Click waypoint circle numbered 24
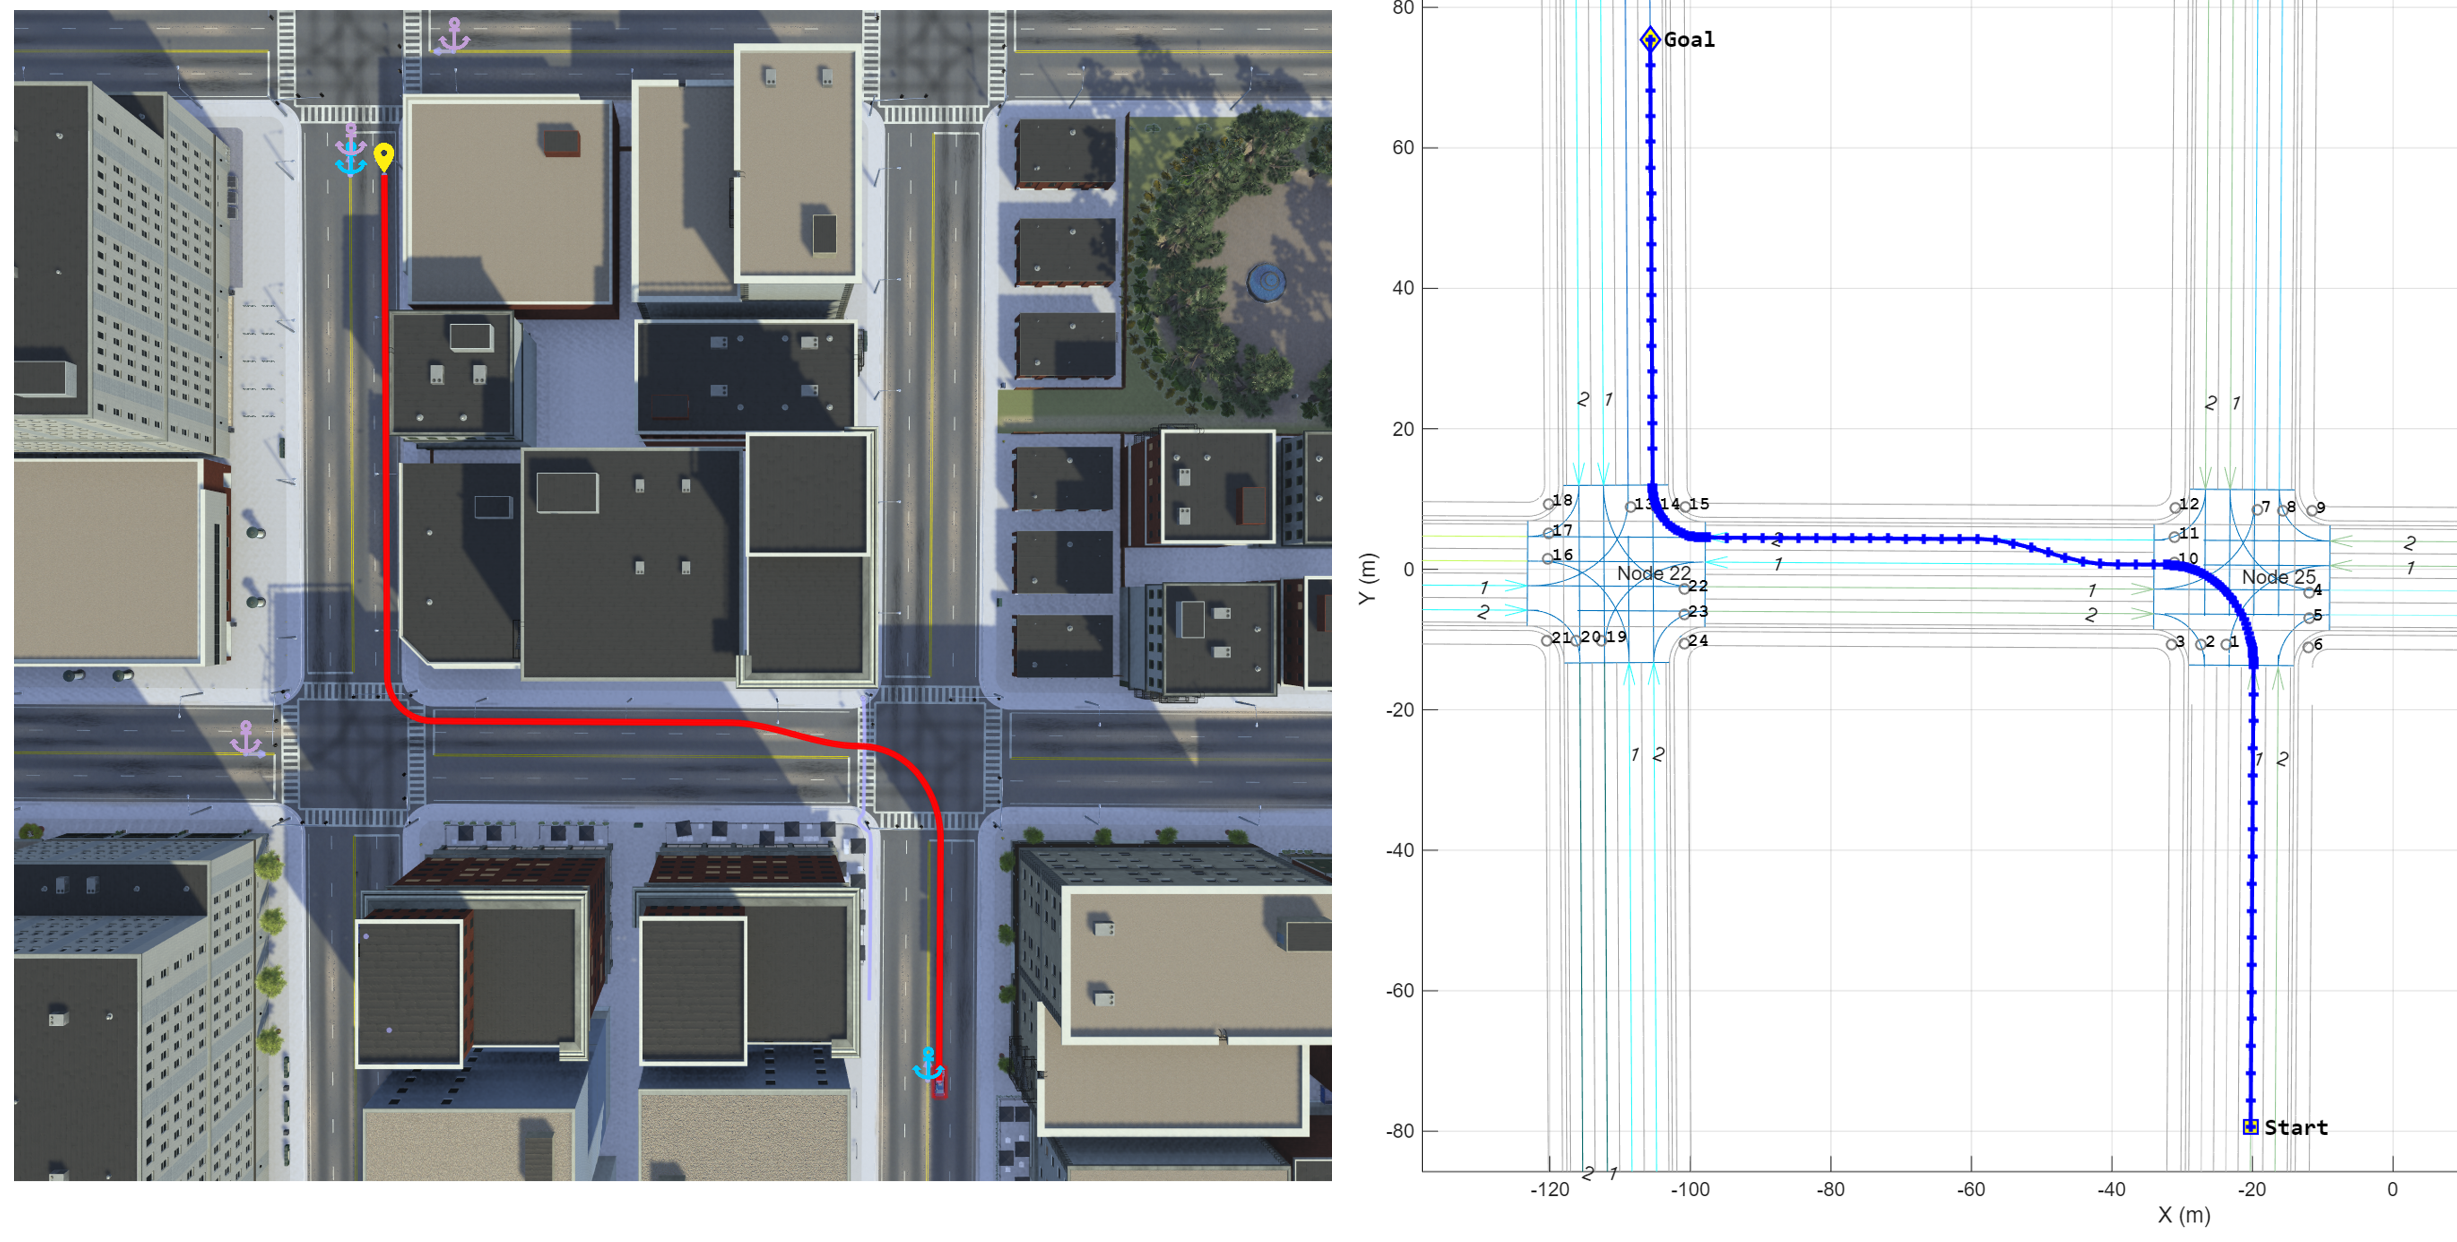Screen dimensions: 2457x1242 pos(1684,642)
